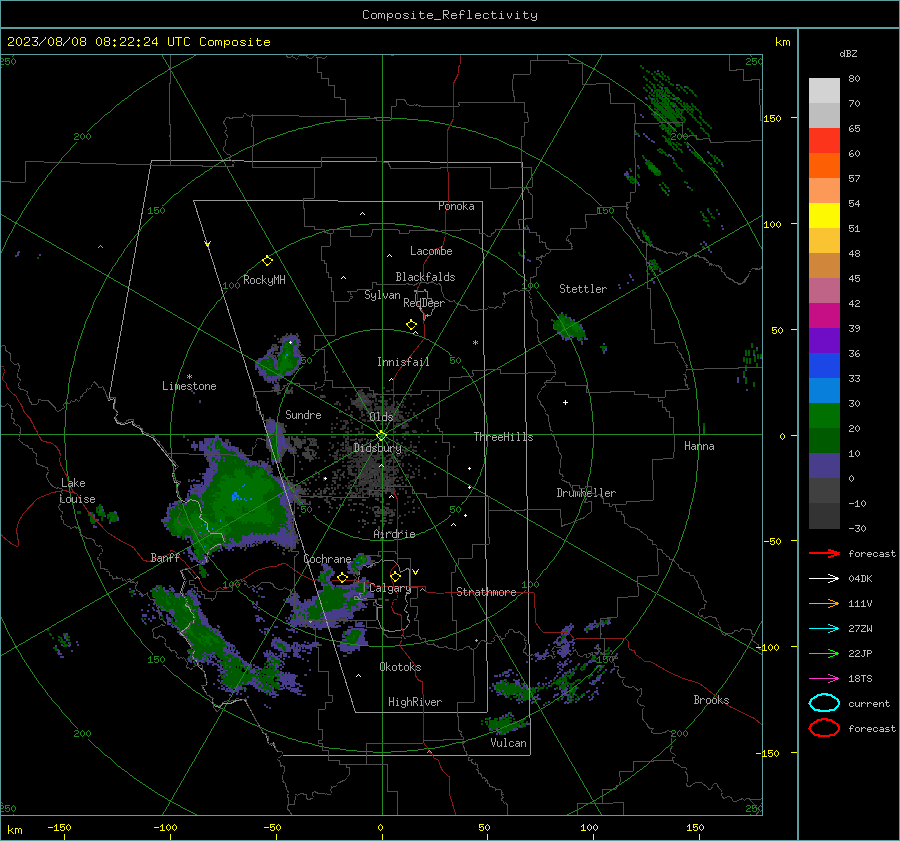Click the Lake Louise label
This screenshot has height=841, width=900.
[77, 491]
